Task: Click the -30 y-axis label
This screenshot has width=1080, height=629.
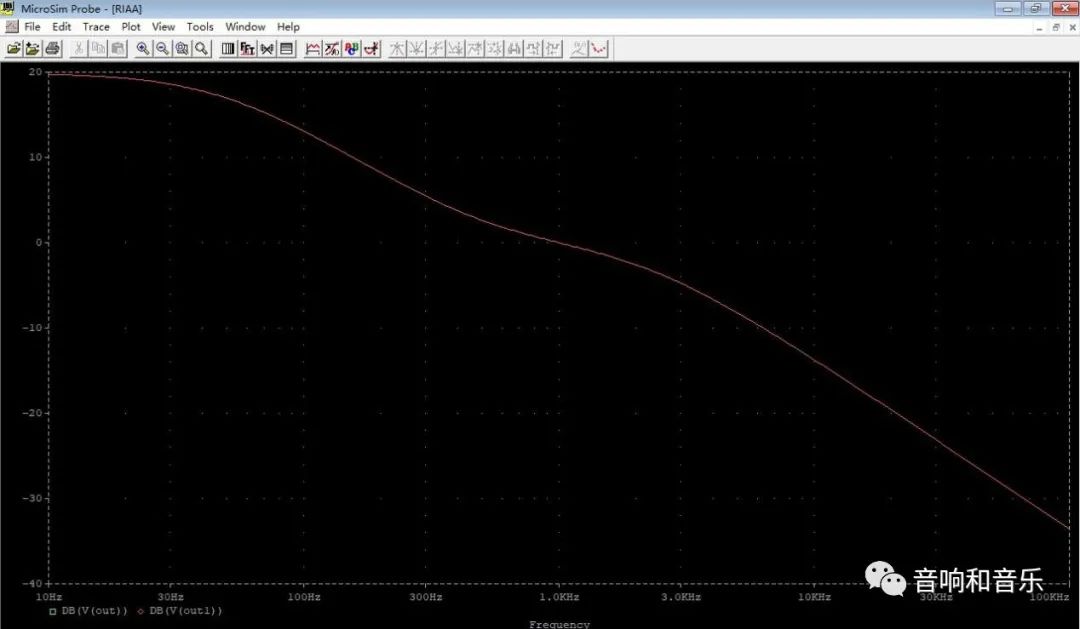Action: pos(32,498)
